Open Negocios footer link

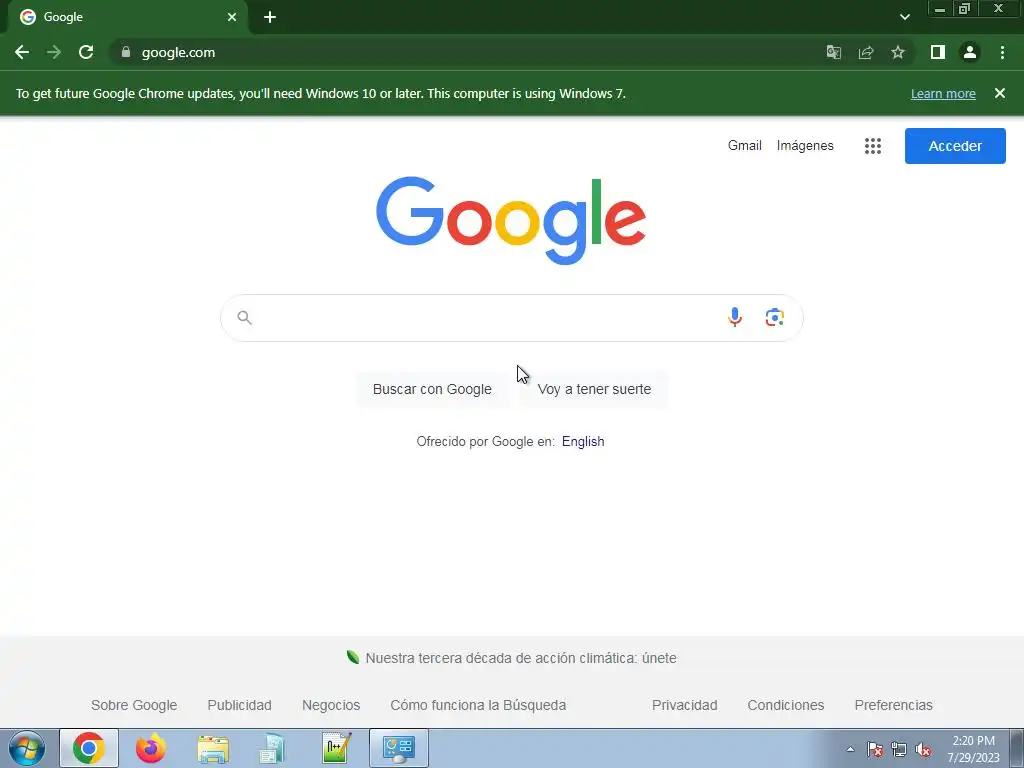331,705
